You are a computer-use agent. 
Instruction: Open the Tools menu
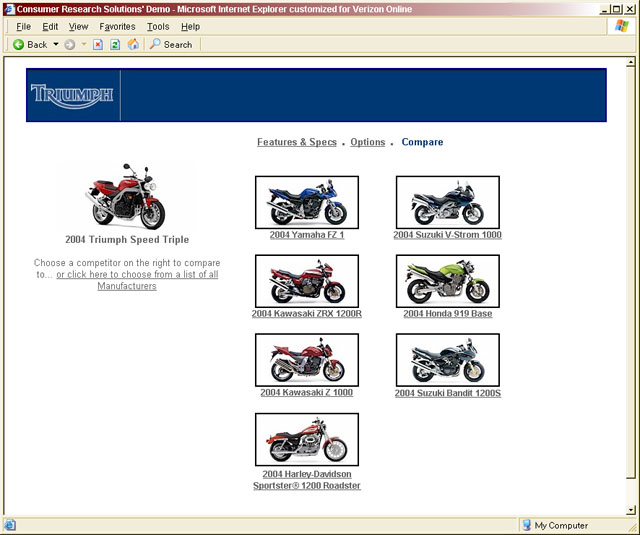(x=158, y=27)
